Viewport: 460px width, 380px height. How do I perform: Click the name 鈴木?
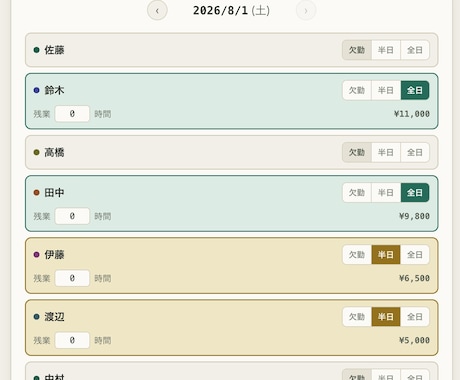tap(54, 90)
